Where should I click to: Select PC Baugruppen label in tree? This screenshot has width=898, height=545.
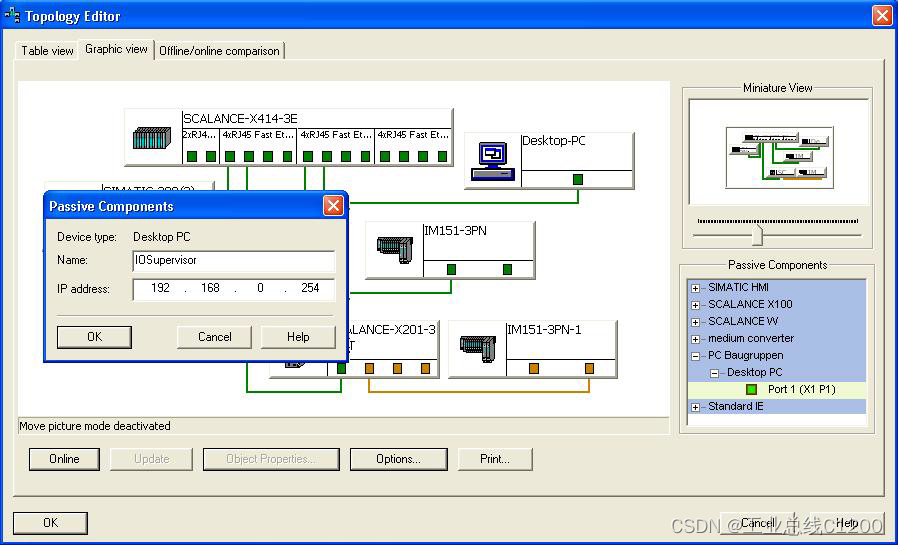[746, 356]
